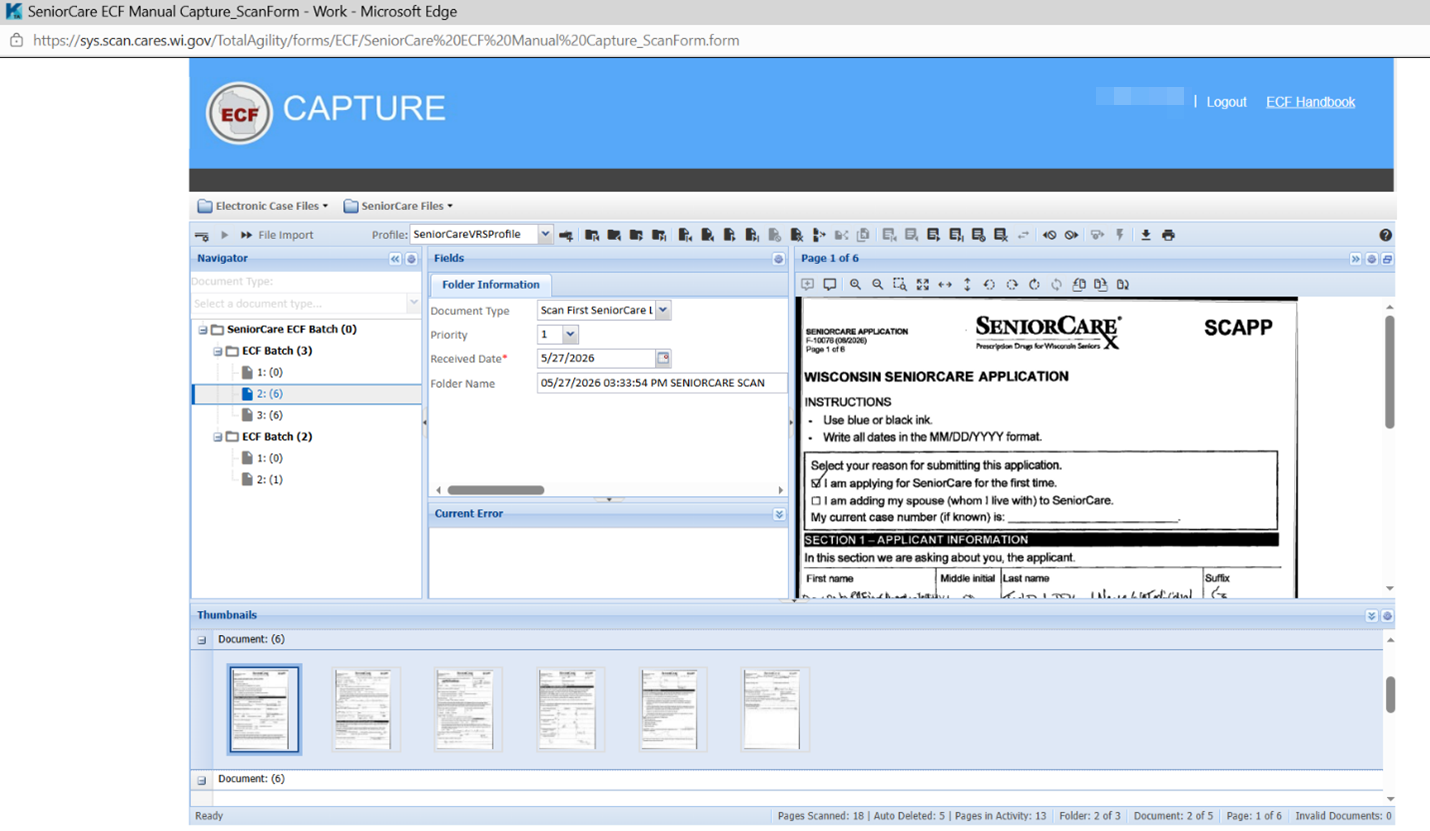1430x831 pixels.
Task: Open the ECF Handbook link
Action: pyautogui.click(x=1310, y=102)
